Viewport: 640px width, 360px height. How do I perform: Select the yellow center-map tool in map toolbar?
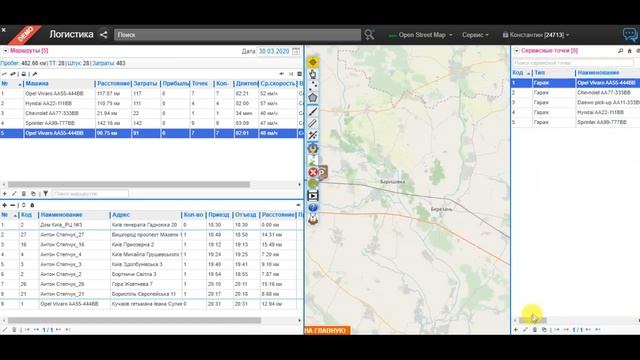point(313,62)
